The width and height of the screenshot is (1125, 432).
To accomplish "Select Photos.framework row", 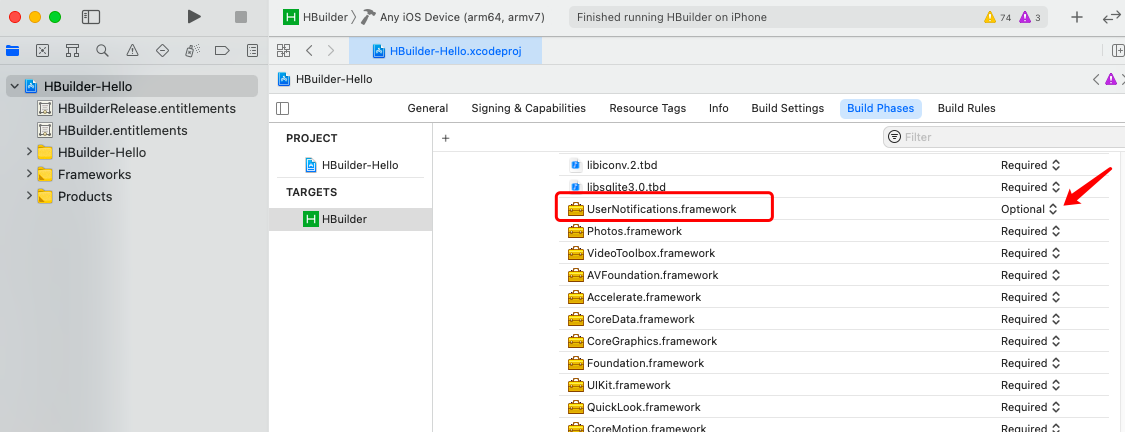I will tap(834, 231).
